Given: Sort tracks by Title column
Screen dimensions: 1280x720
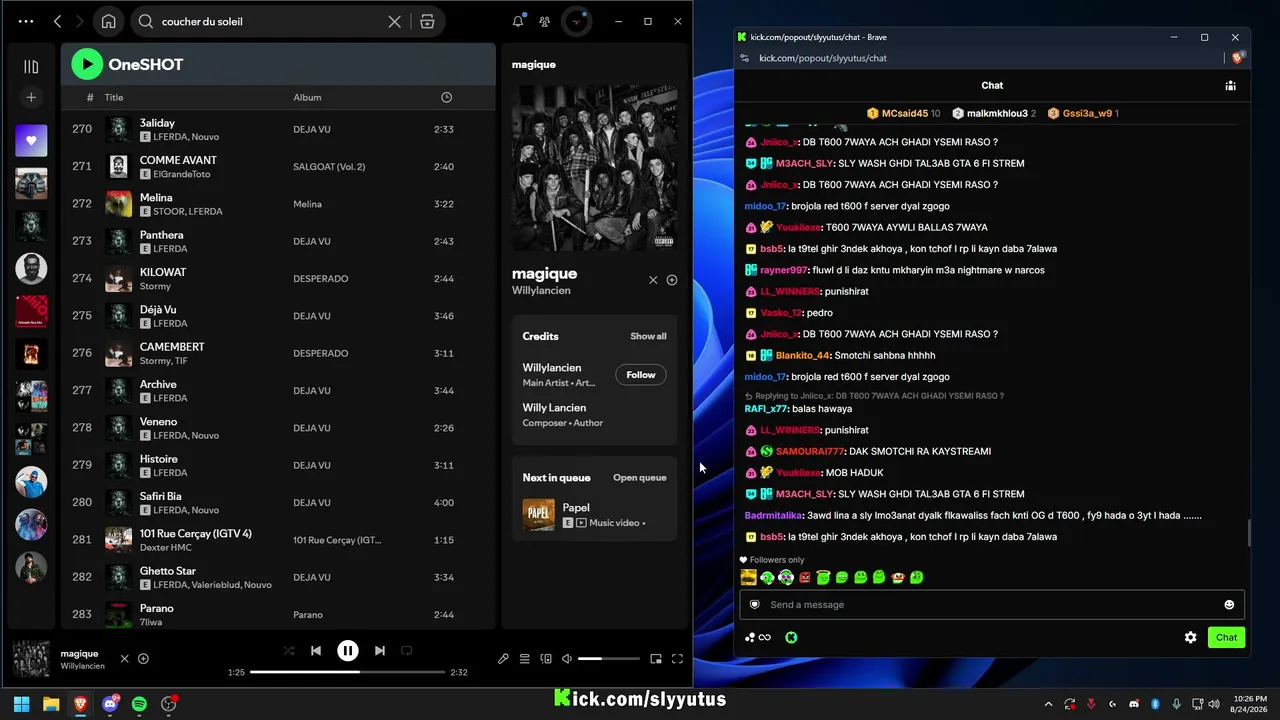Looking at the screenshot, I should point(114,97).
